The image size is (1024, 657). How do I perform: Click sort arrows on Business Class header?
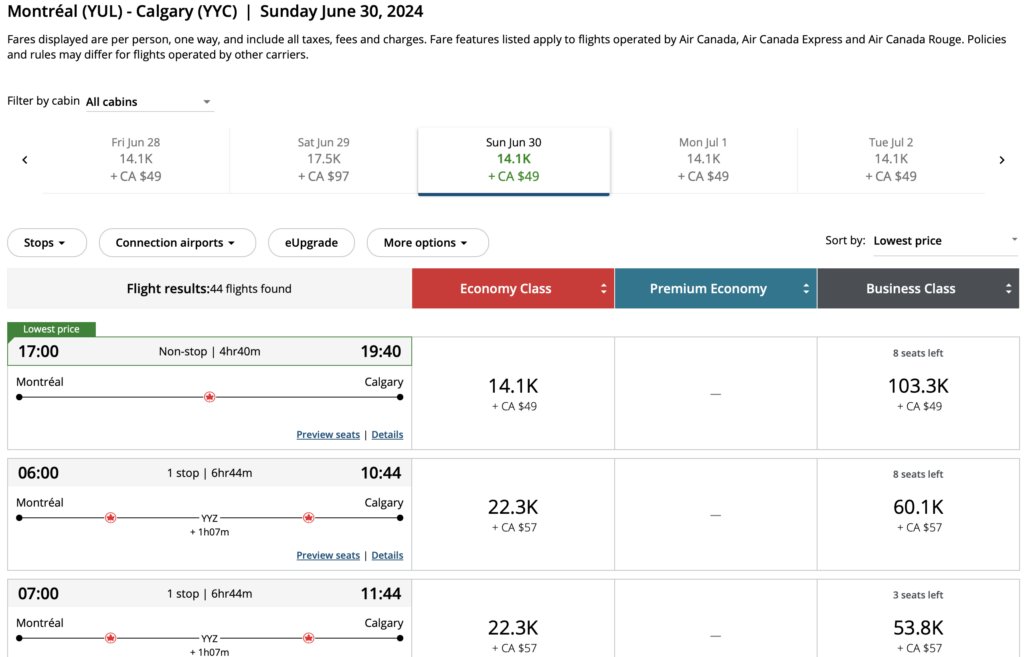coord(1009,289)
